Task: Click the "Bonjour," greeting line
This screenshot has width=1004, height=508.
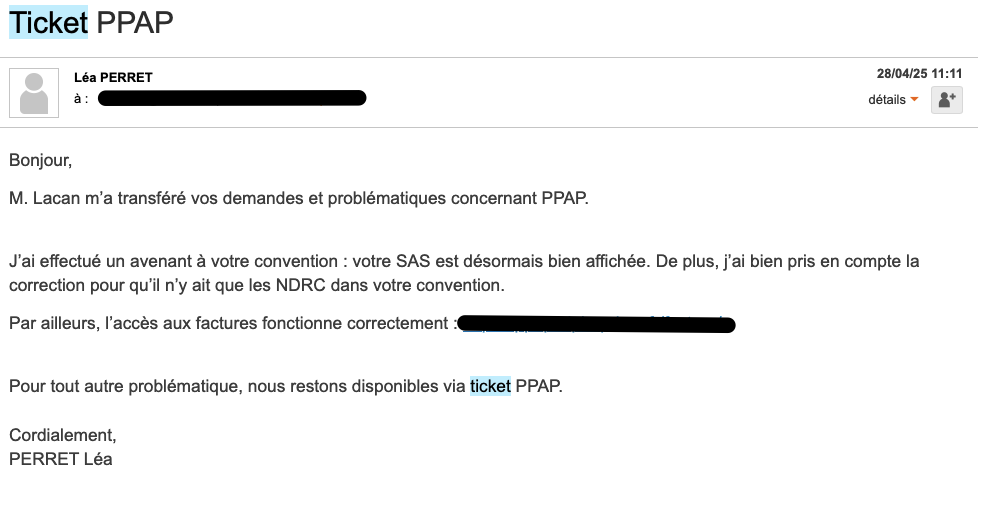Action: (41, 159)
